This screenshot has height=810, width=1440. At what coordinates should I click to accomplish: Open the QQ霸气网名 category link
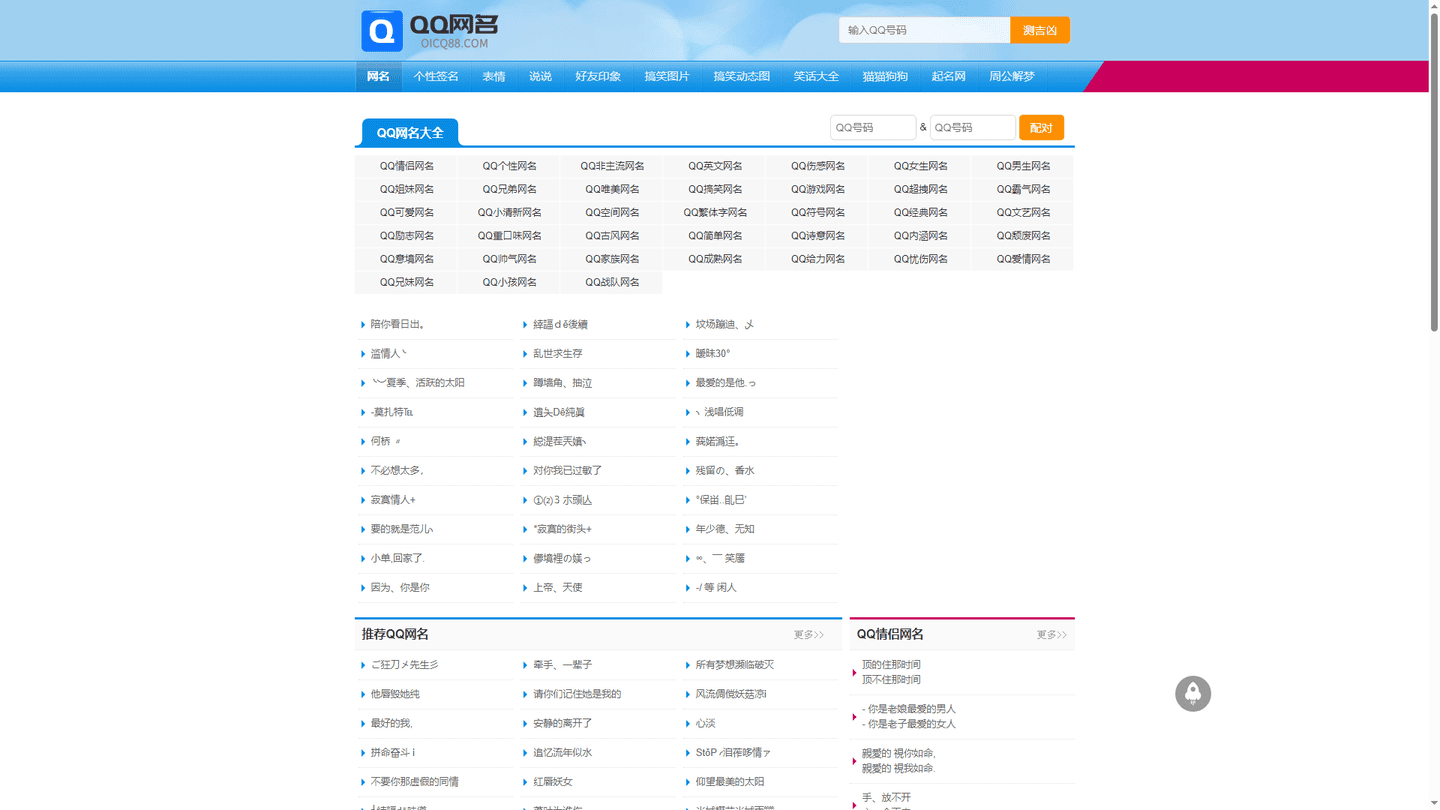pos(1024,189)
